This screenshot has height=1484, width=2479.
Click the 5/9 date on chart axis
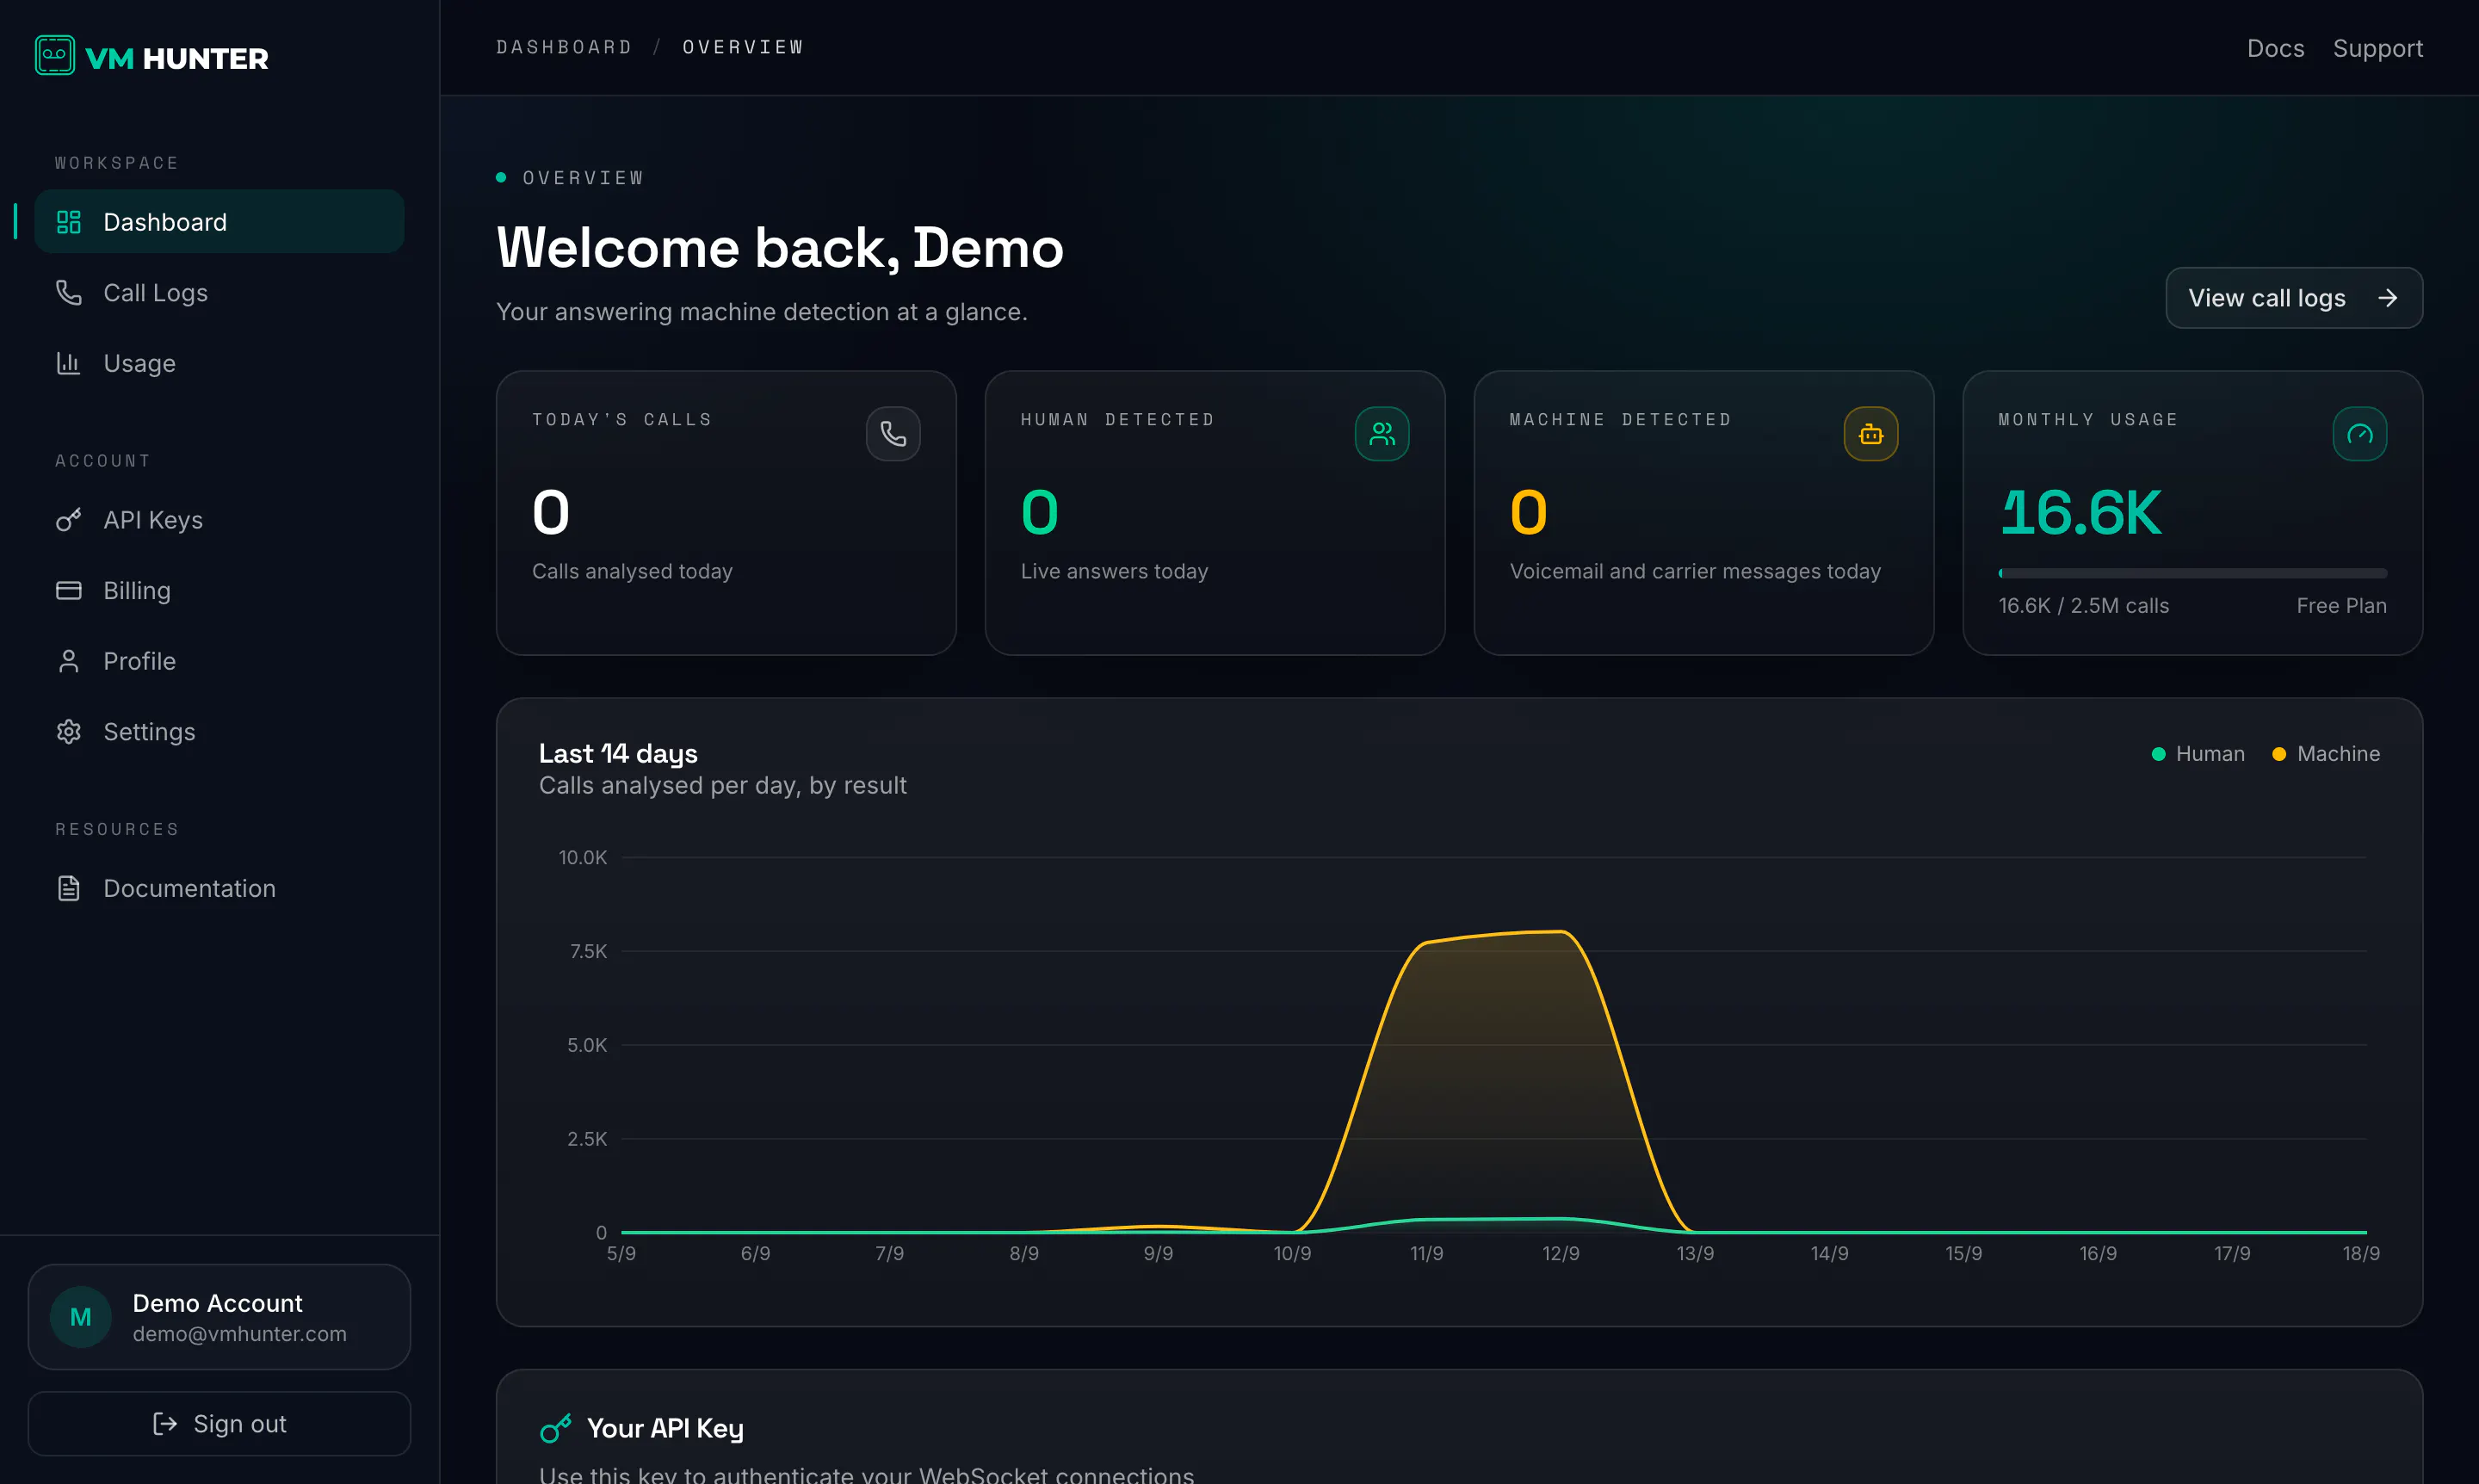coord(621,1253)
